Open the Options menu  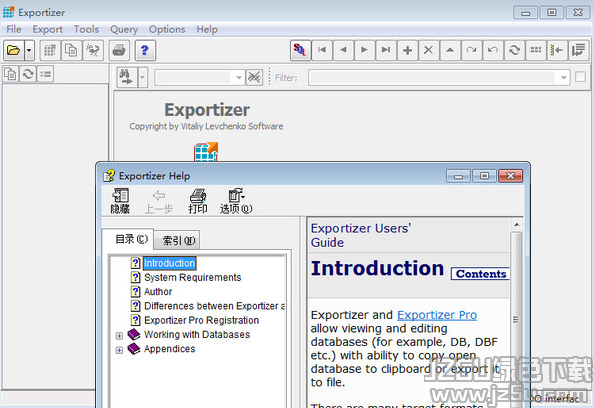coord(167,29)
